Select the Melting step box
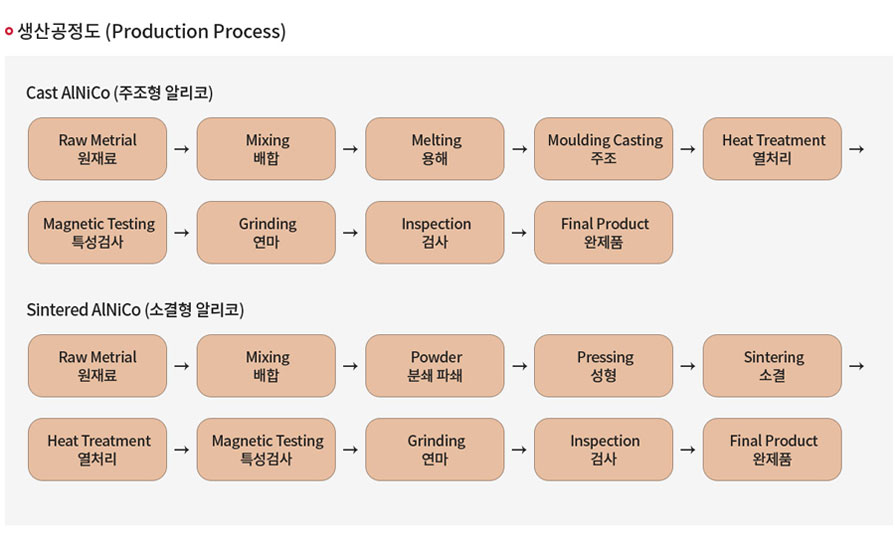 pos(434,149)
